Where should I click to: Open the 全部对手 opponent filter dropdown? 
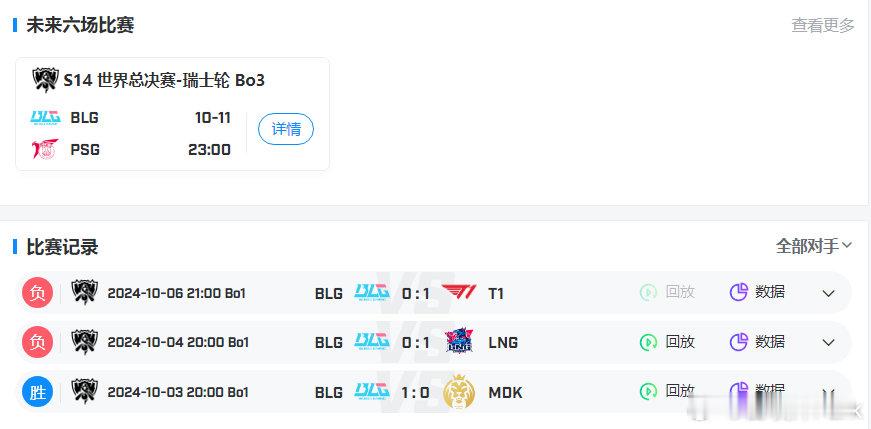pos(814,246)
